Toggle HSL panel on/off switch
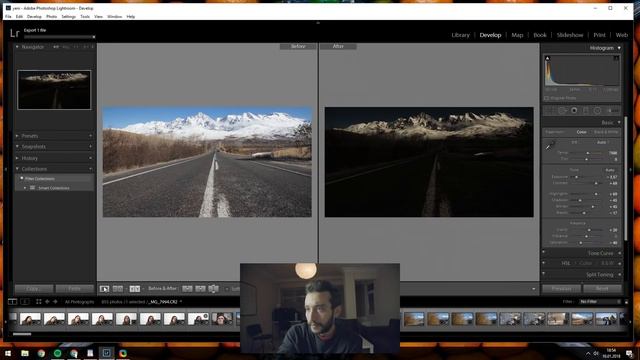Image resolution: width=640 pixels, height=360 pixels. (544, 262)
